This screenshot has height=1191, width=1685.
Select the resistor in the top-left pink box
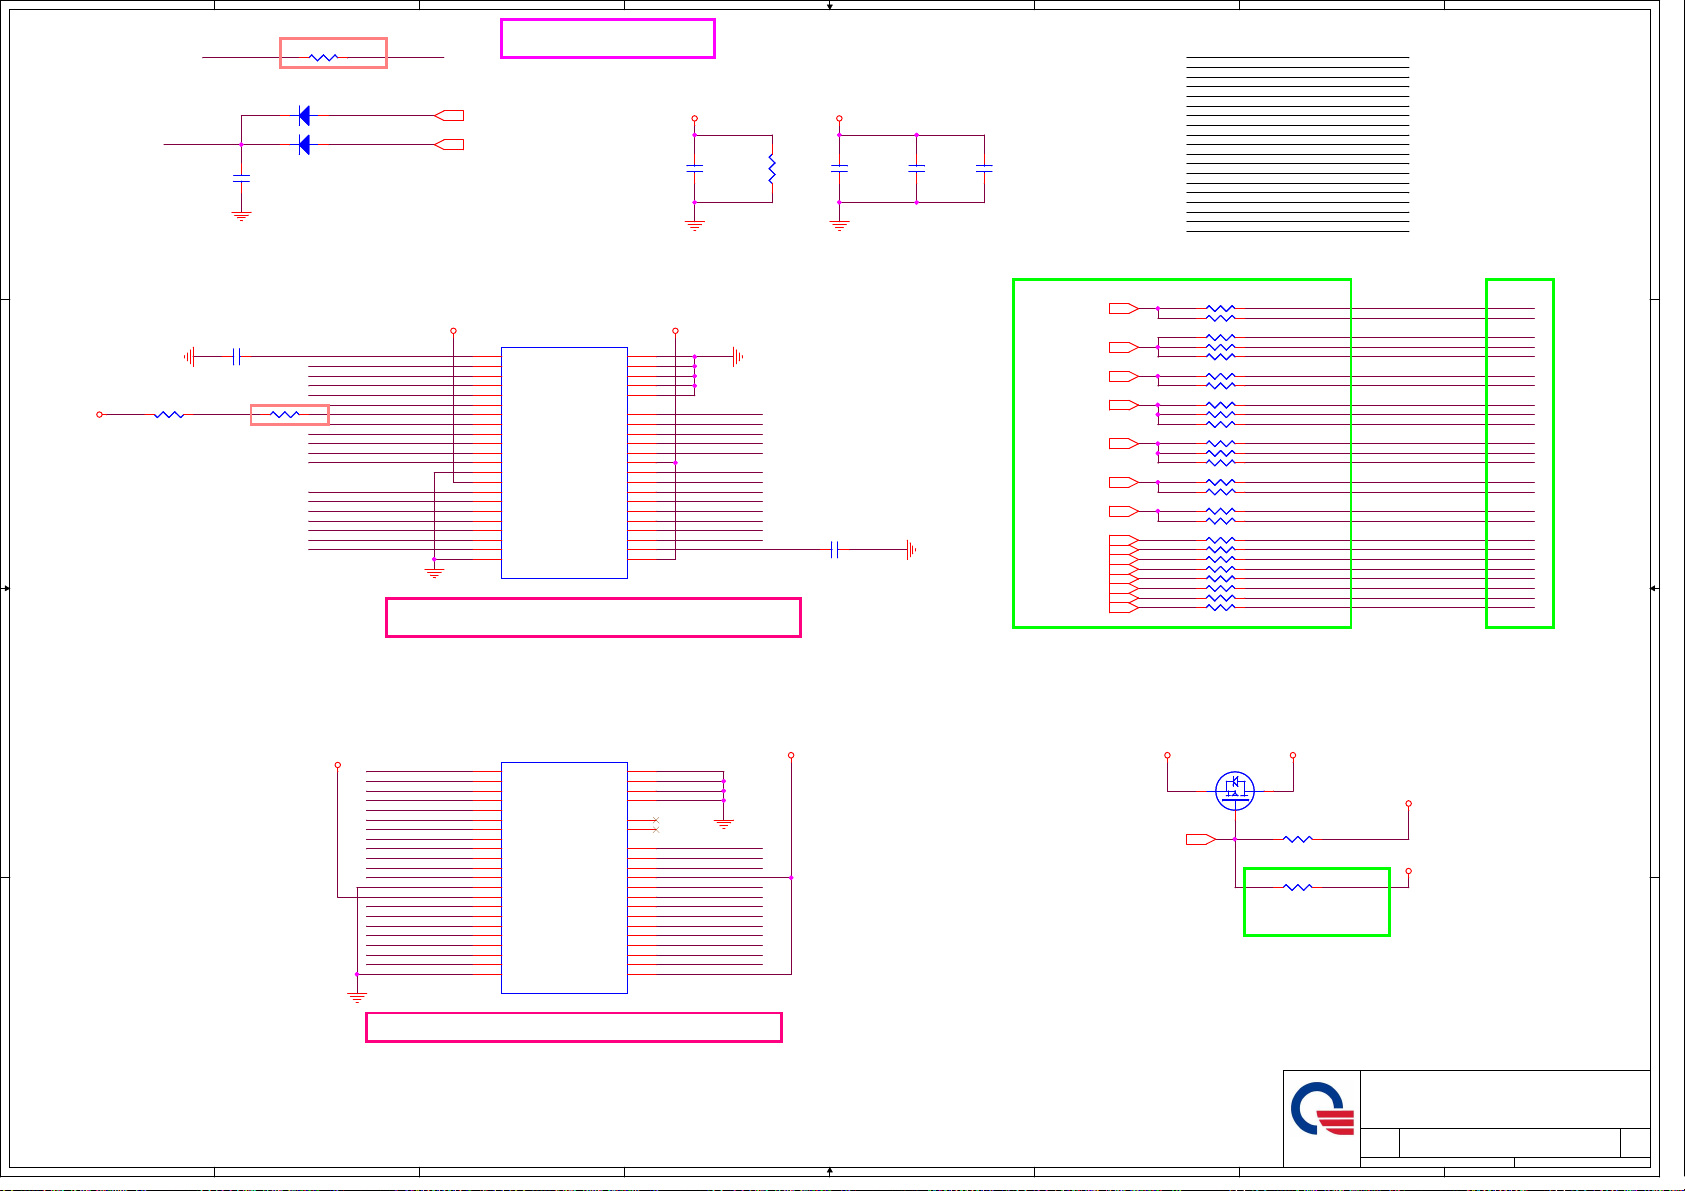click(x=324, y=58)
